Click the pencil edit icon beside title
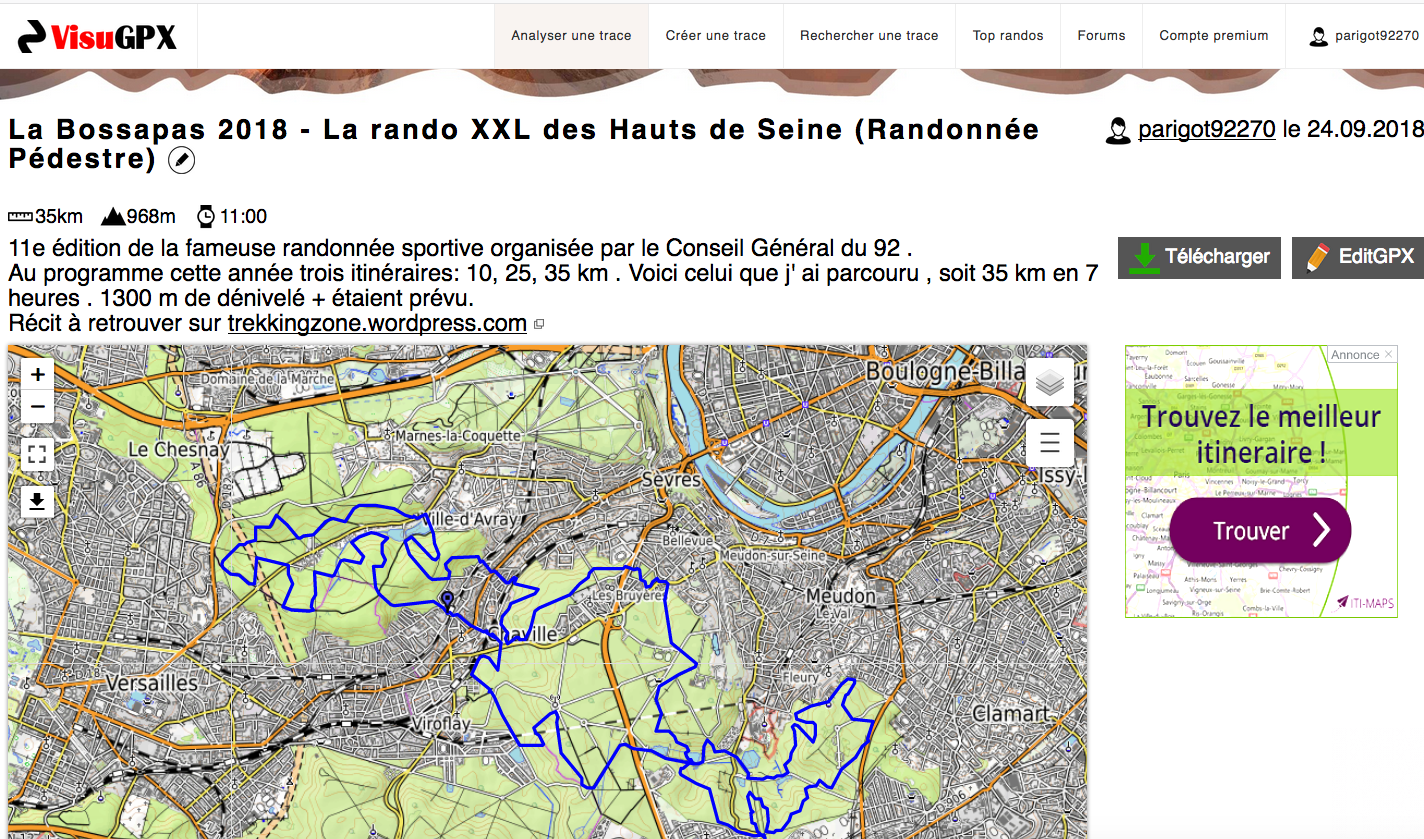The height and width of the screenshot is (839, 1424). [x=181, y=160]
